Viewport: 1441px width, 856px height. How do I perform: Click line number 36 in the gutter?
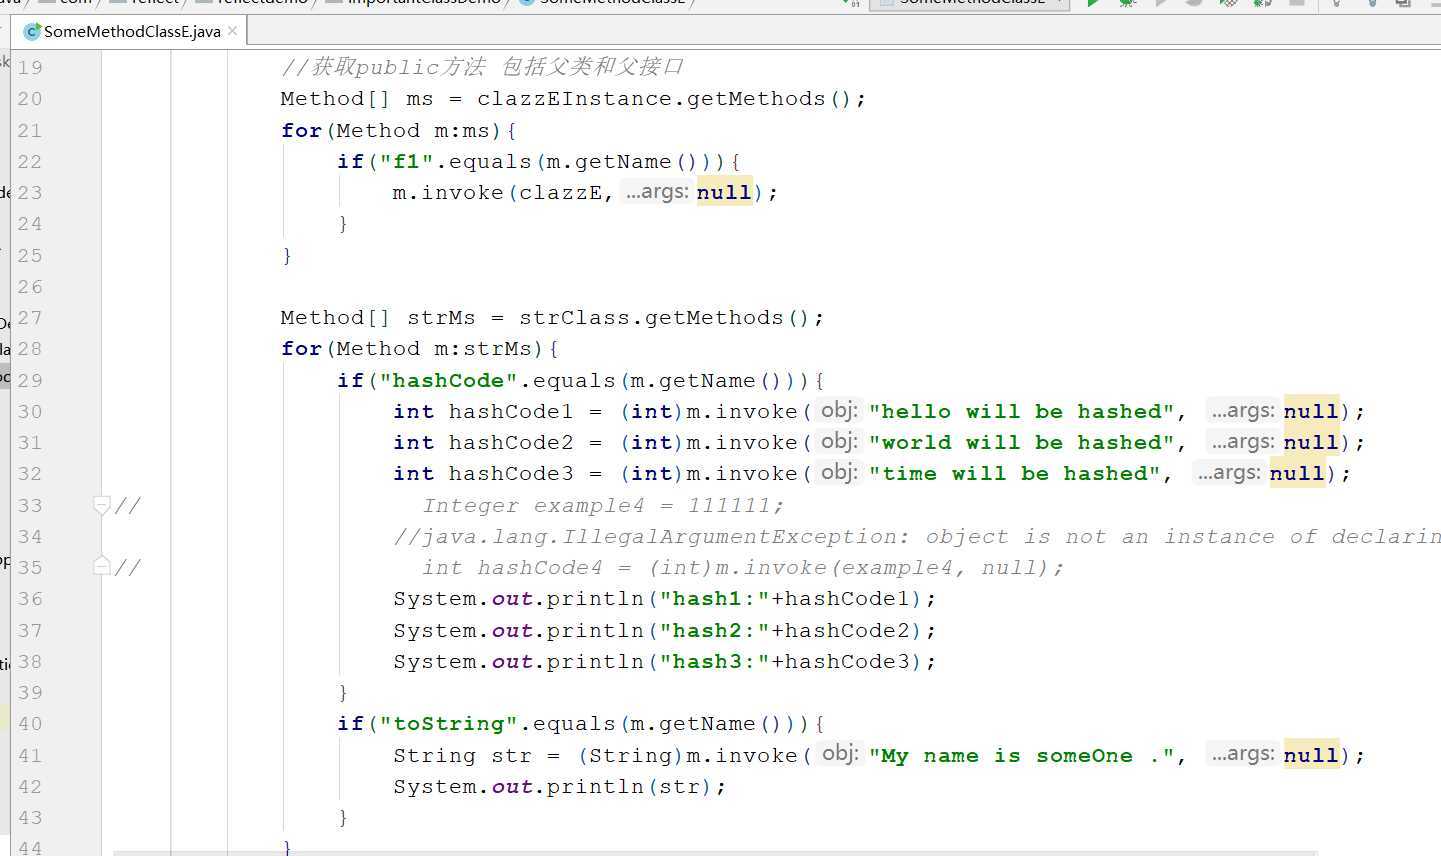tap(30, 598)
